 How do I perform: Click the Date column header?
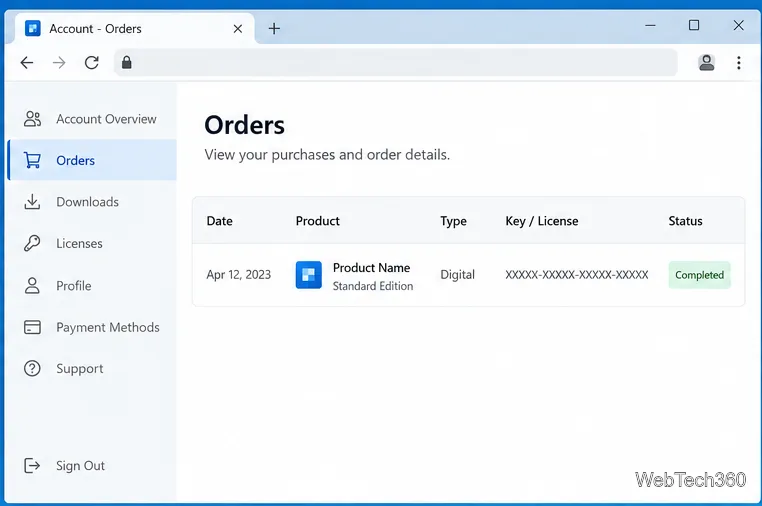coord(220,221)
